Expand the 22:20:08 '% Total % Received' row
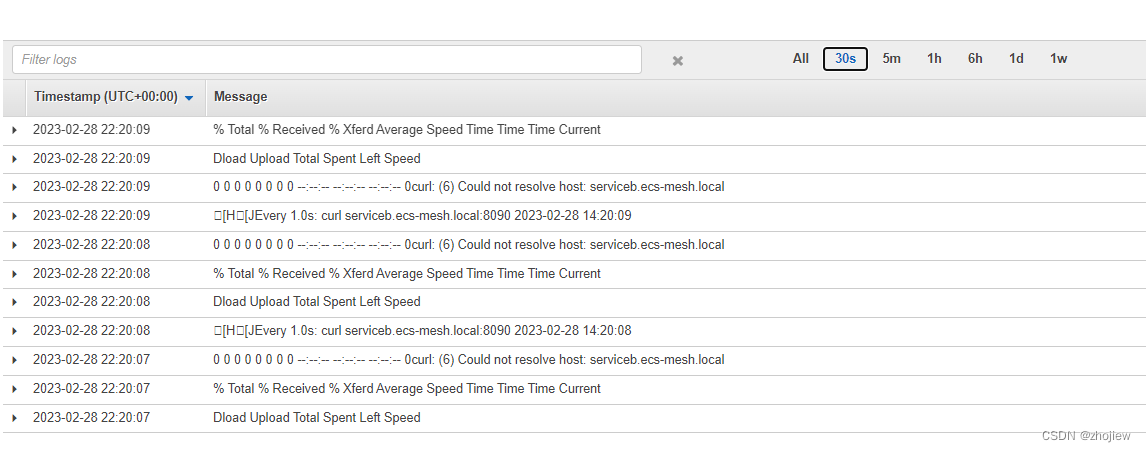1146x452 pixels. (14, 274)
